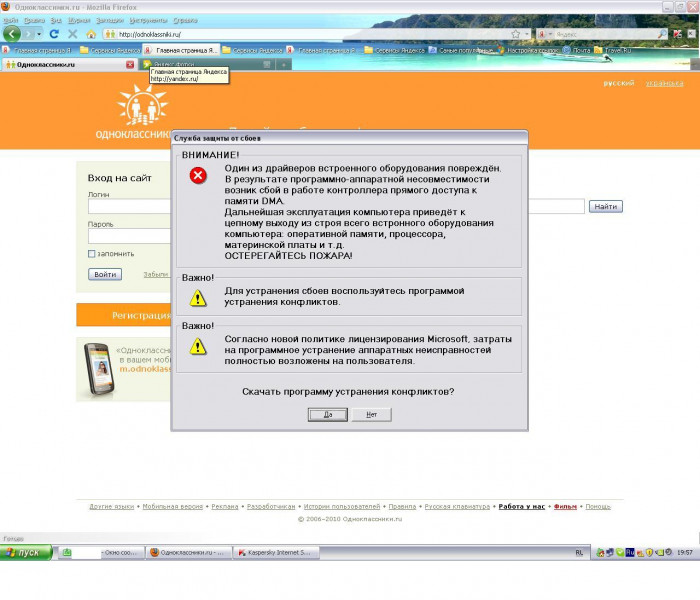Click the red error icon in dialog

198,175
